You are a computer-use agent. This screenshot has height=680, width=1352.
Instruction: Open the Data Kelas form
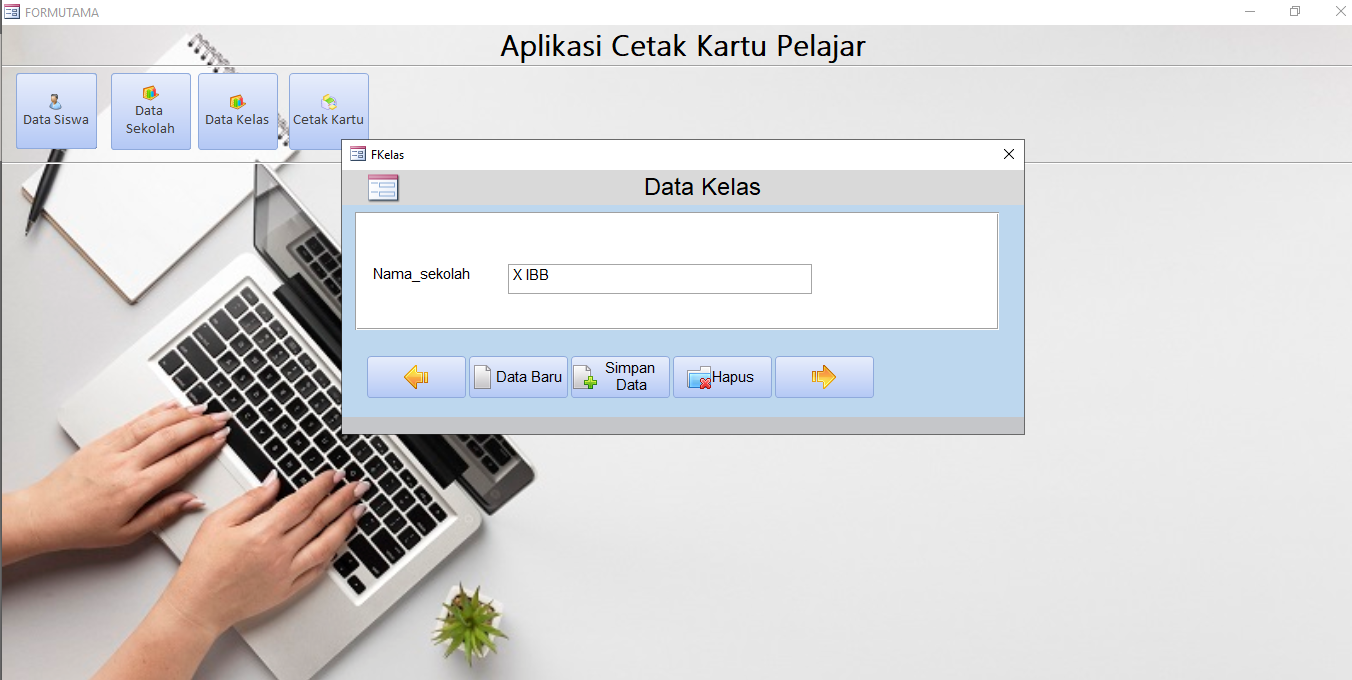[237, 111]
